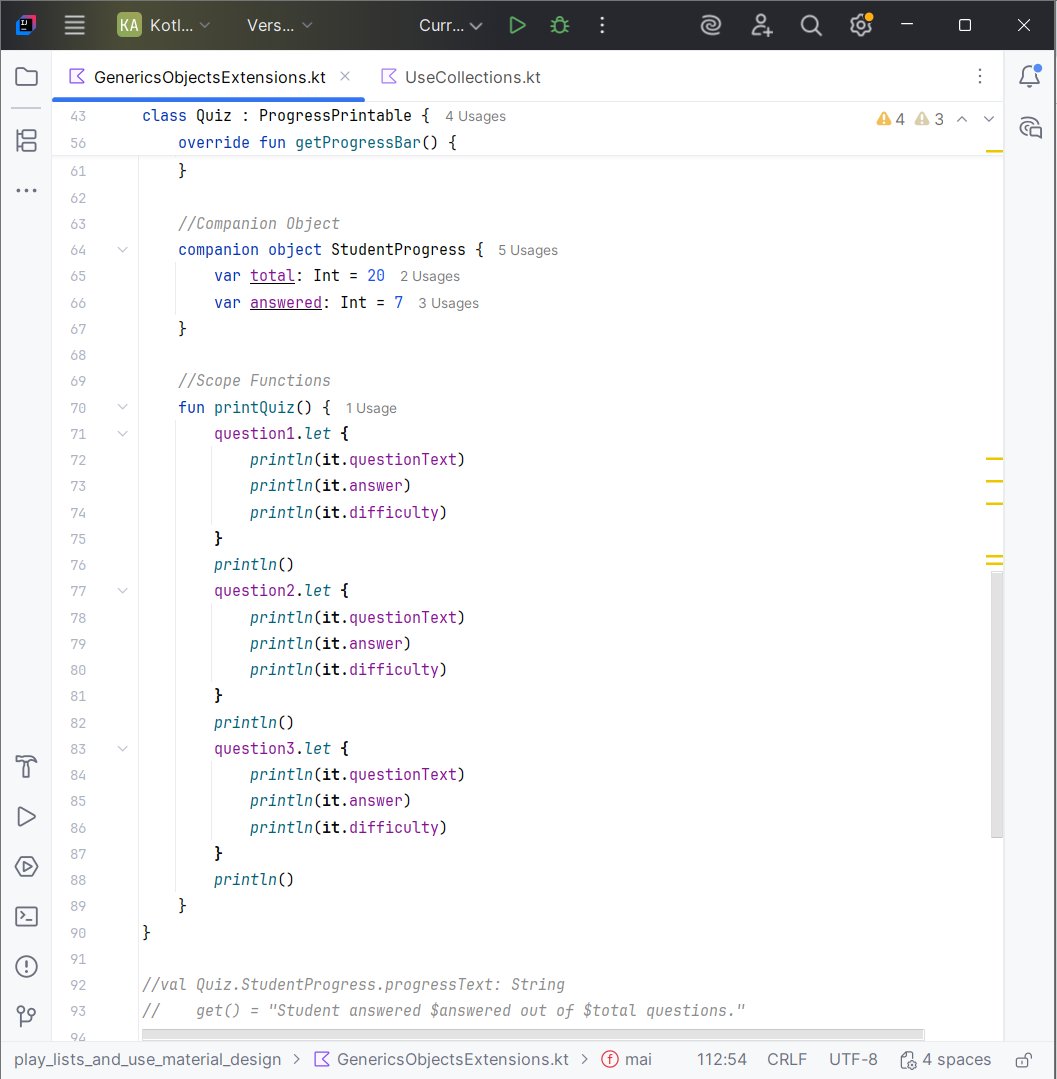The width and height of the screenshot is (1057, 1079).
Task: Open the Structure tool window
Action: pos(26,140)
